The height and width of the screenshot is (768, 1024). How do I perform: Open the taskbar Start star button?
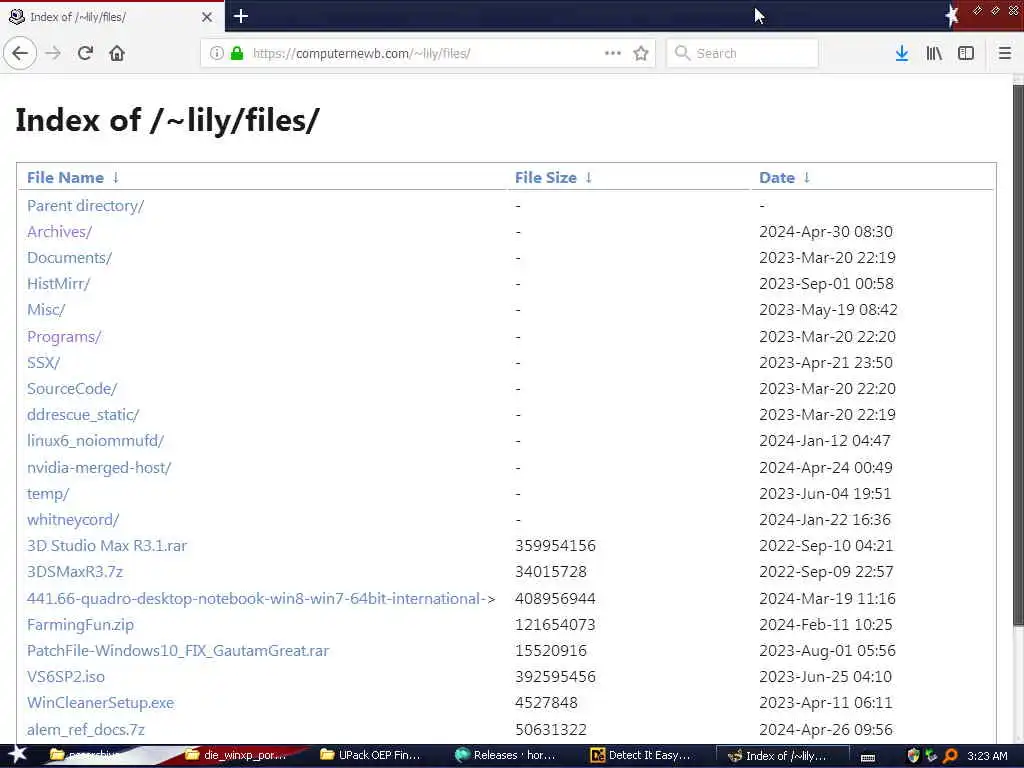17,755
